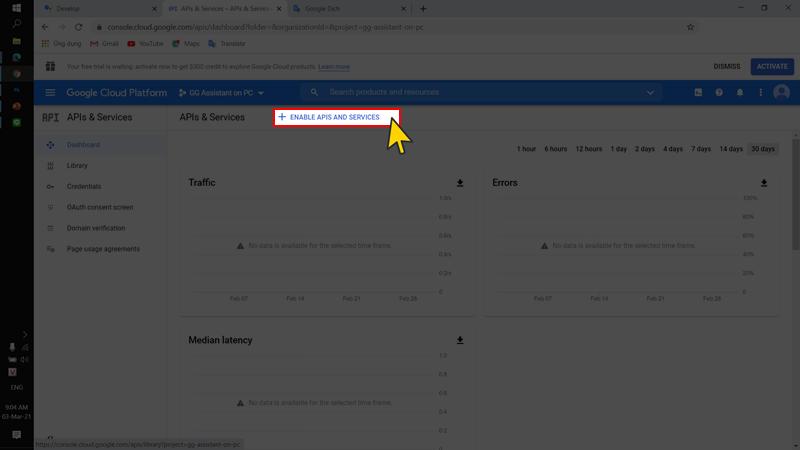Download the Errors chart data
This screenshot has width=800, height=450.
coord(764,183)
